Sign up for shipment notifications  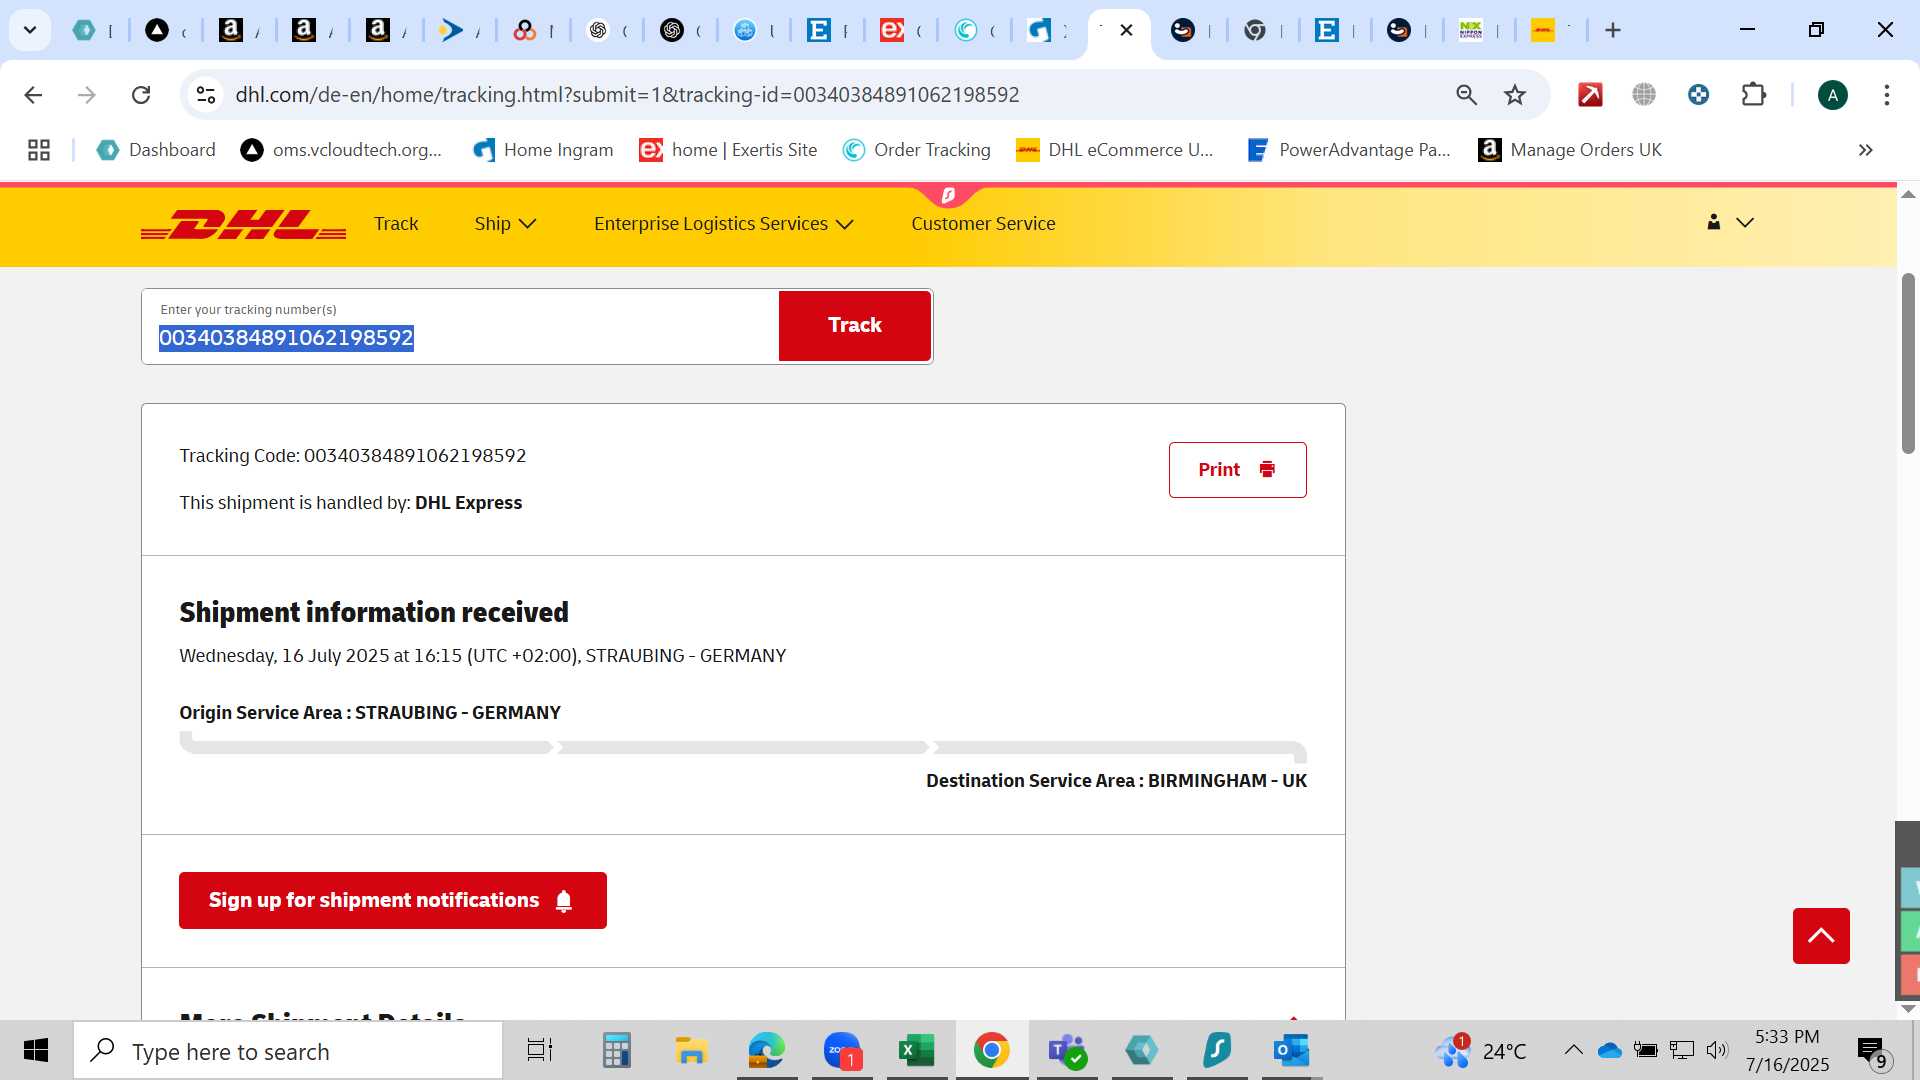click(392, 900)
